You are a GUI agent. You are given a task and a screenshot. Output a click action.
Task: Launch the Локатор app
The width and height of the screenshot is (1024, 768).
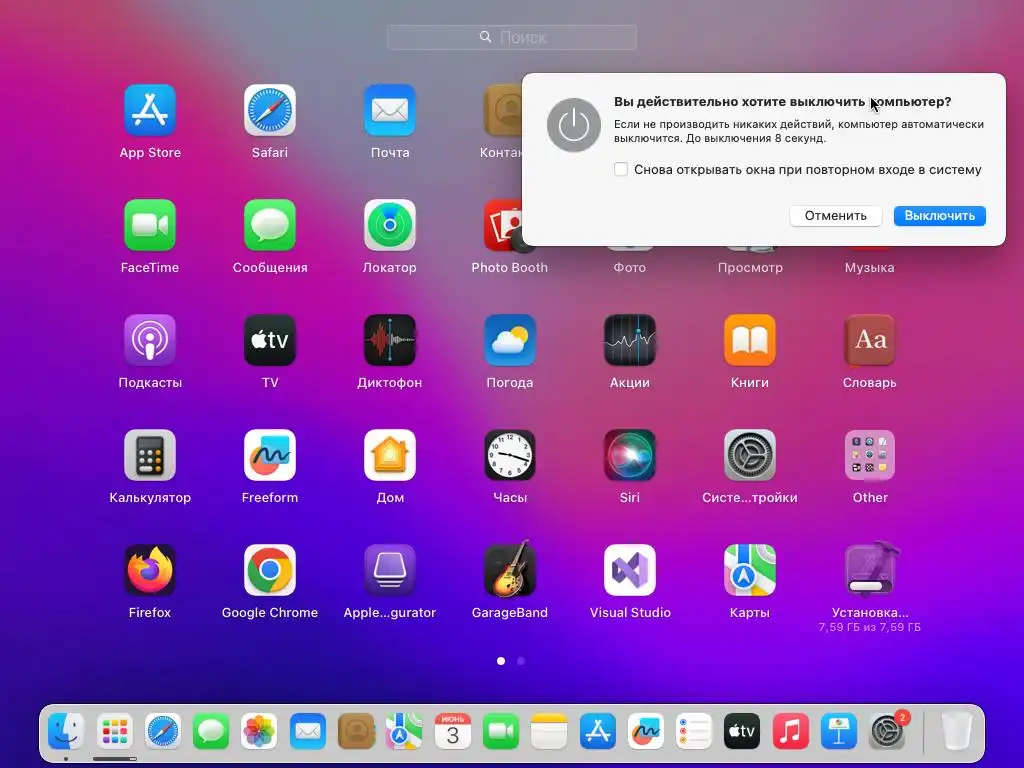[x=390, y=225]
